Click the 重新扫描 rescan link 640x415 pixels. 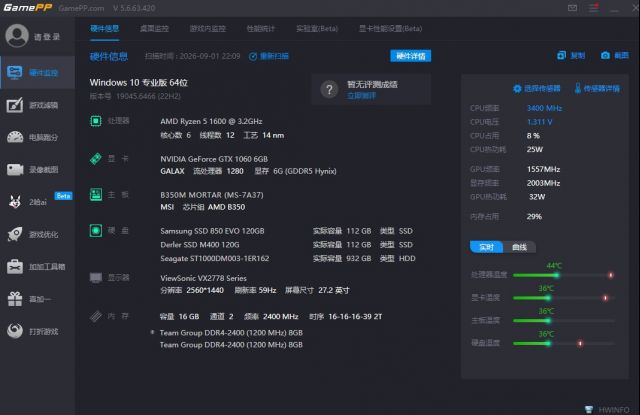tap(269, 56)
